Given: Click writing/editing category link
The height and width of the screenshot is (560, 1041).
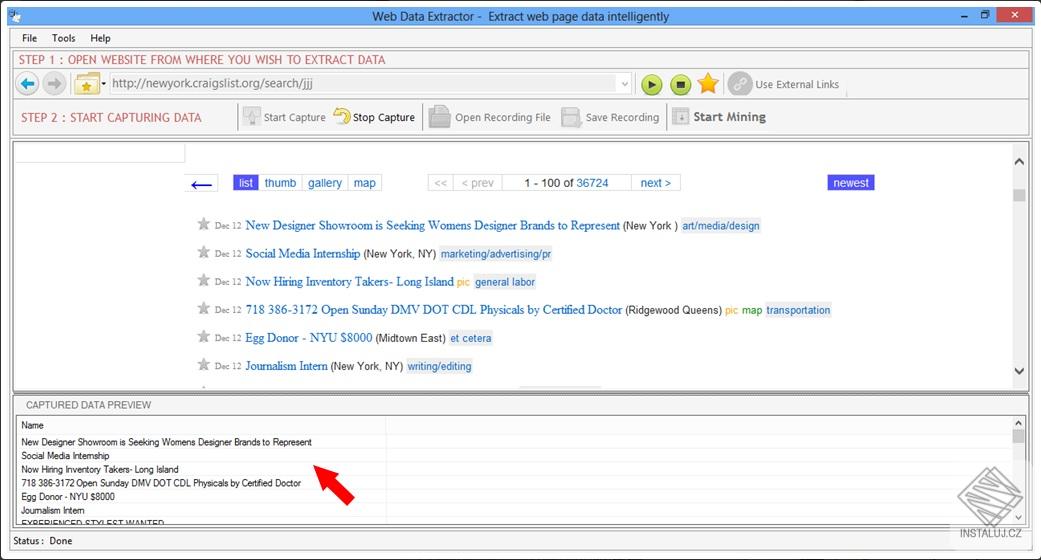Looking at the screenshot, I should tap(439, 366).
